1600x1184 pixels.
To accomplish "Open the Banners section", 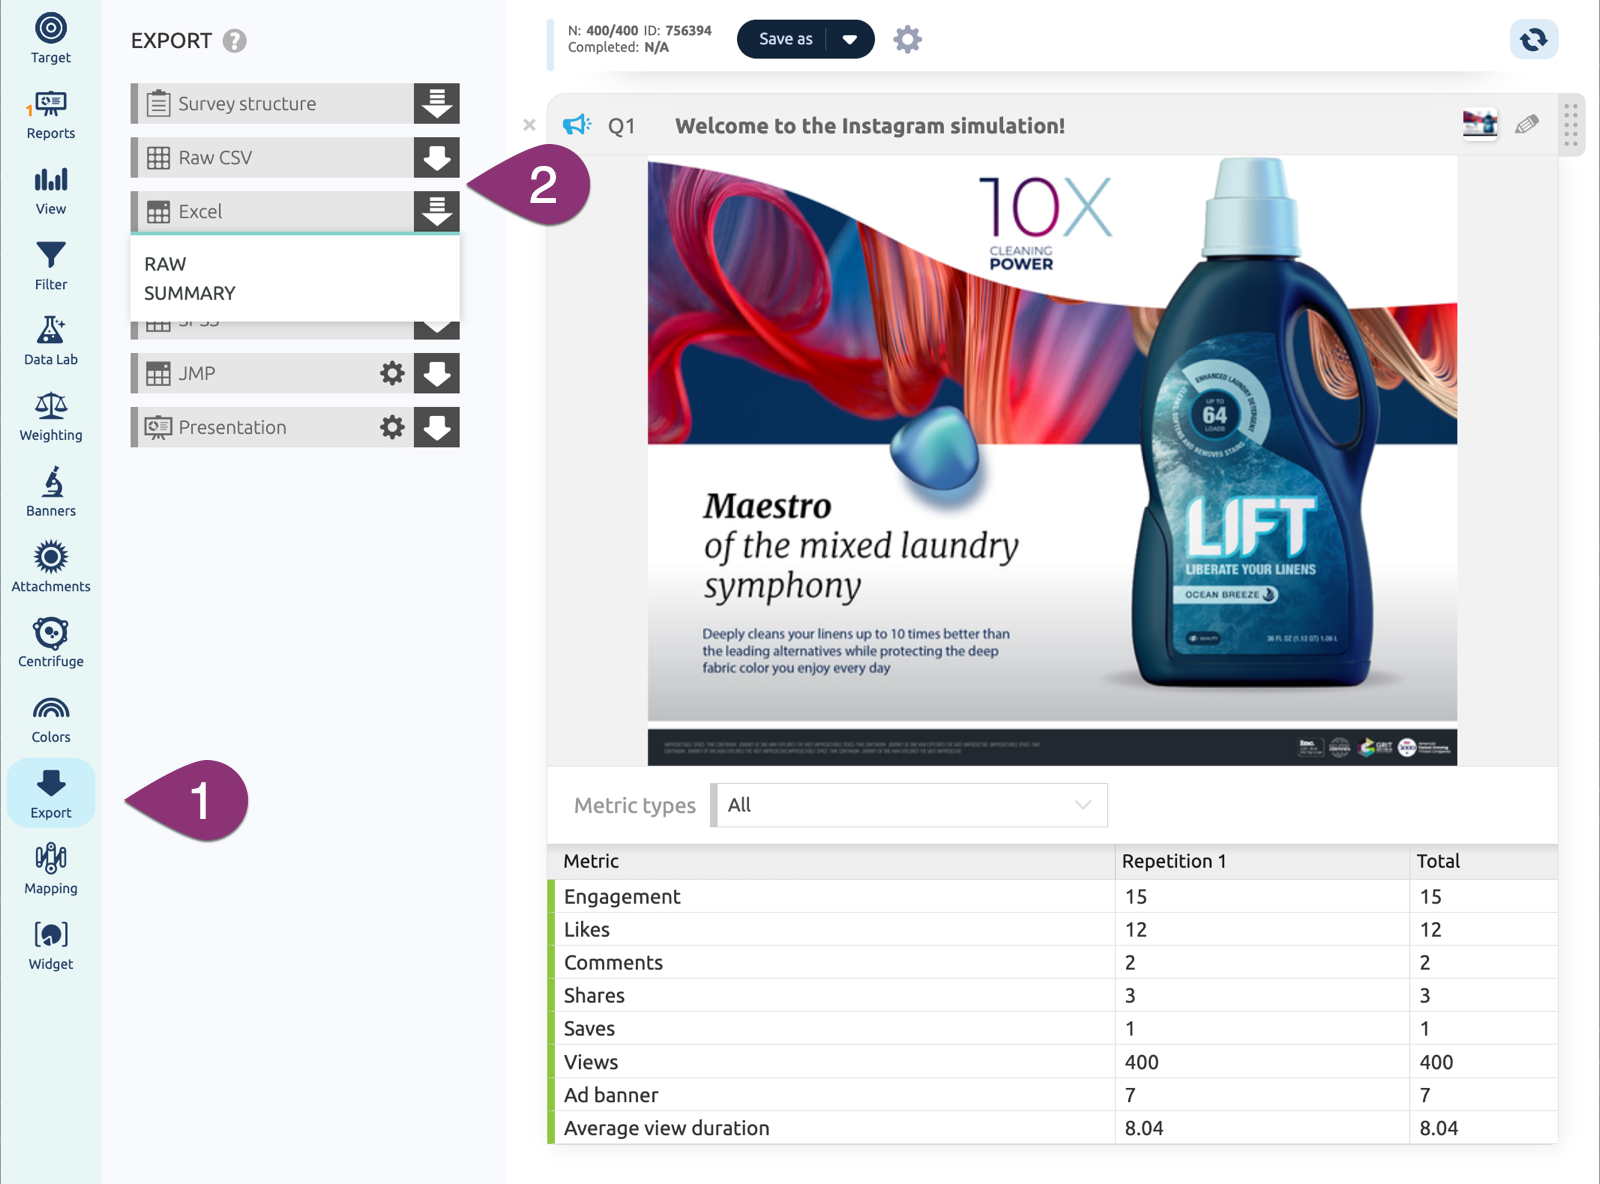I will 50,492.
